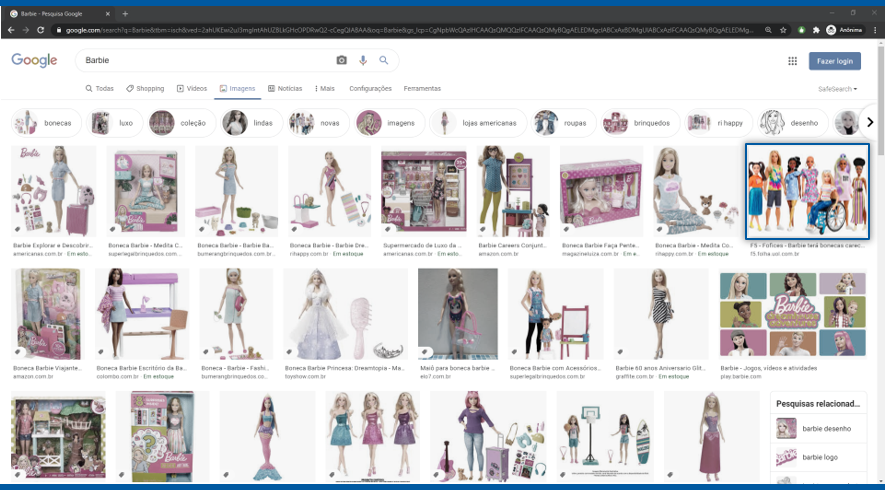Click the Google logo
This screenshot has width=888, height=490.
[x=35, y=60]
